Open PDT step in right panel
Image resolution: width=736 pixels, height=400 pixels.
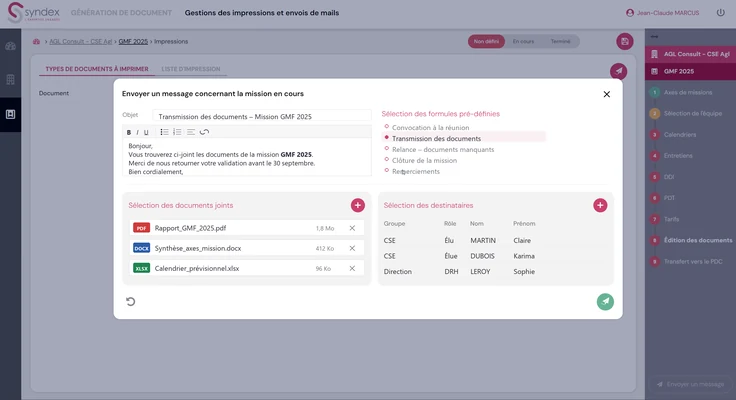click(x=669, y=198)
